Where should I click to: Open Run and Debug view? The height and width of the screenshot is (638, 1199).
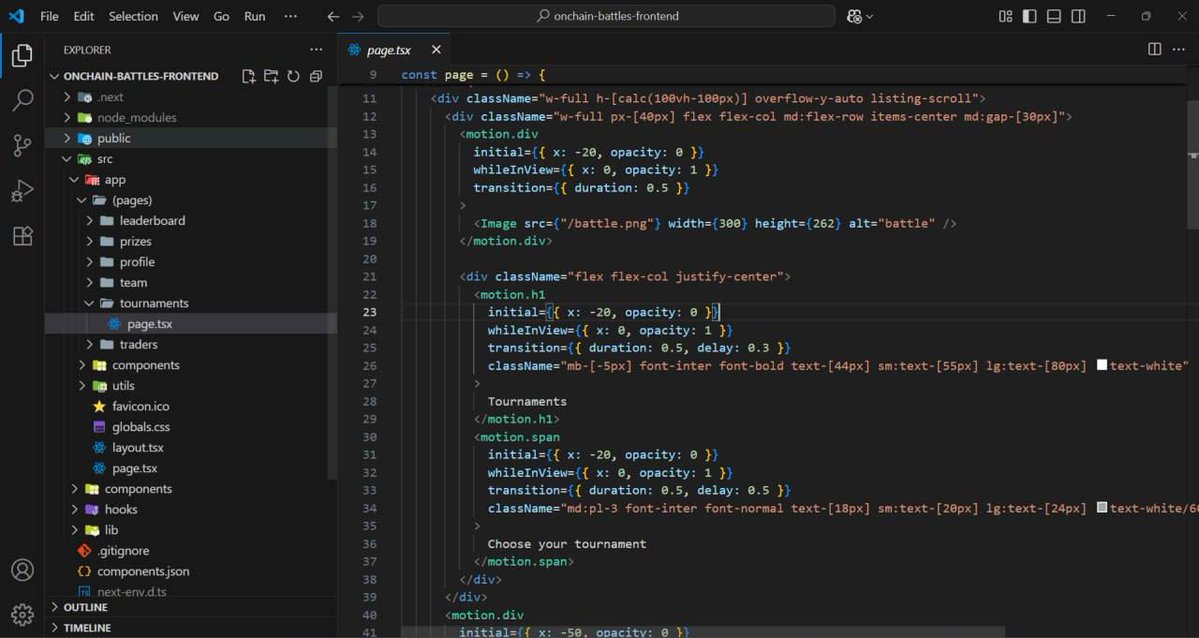point(22,190)
